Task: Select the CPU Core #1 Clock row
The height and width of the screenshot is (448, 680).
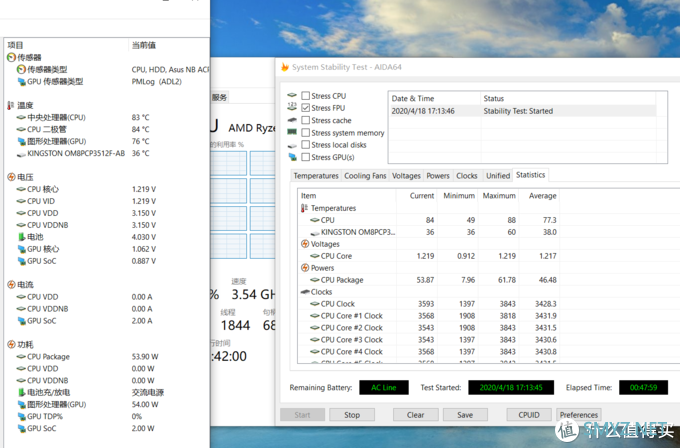Action: coord(428,316)
